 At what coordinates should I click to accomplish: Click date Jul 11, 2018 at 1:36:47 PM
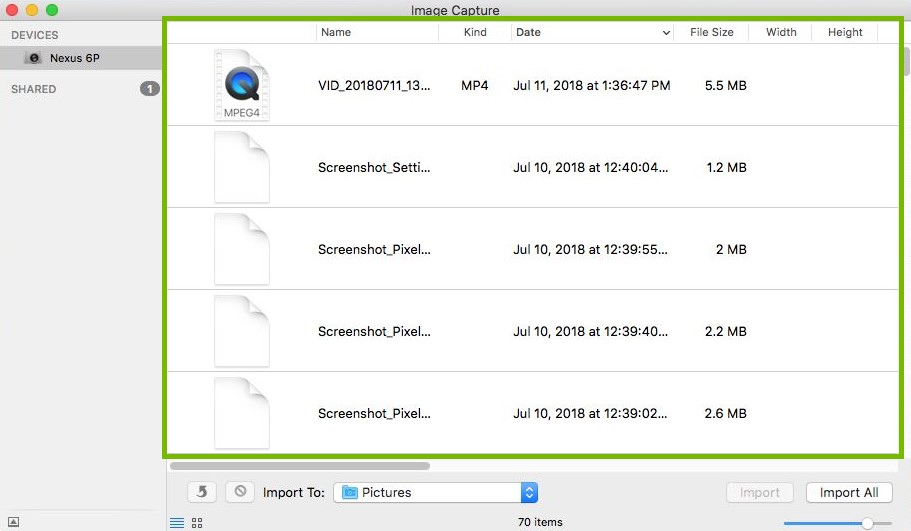pyautogui.click(x=591, y=85)
